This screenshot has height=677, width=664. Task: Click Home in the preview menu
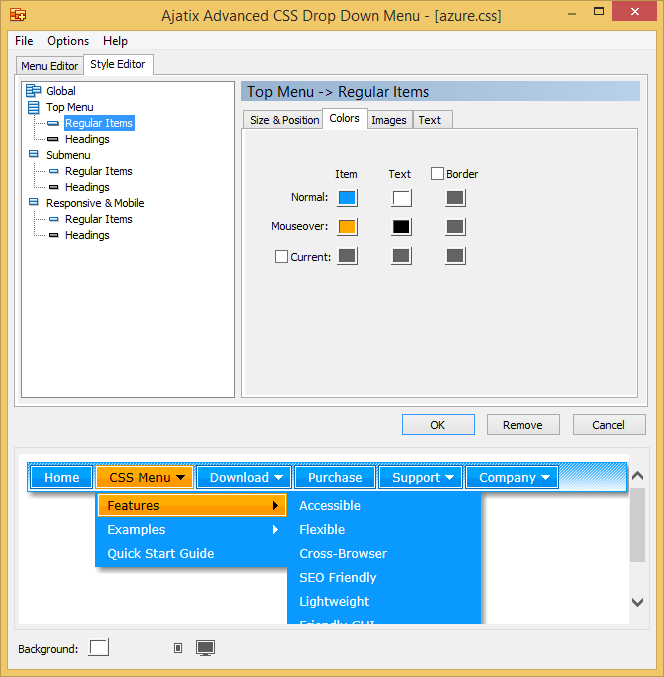coord(61,477)
